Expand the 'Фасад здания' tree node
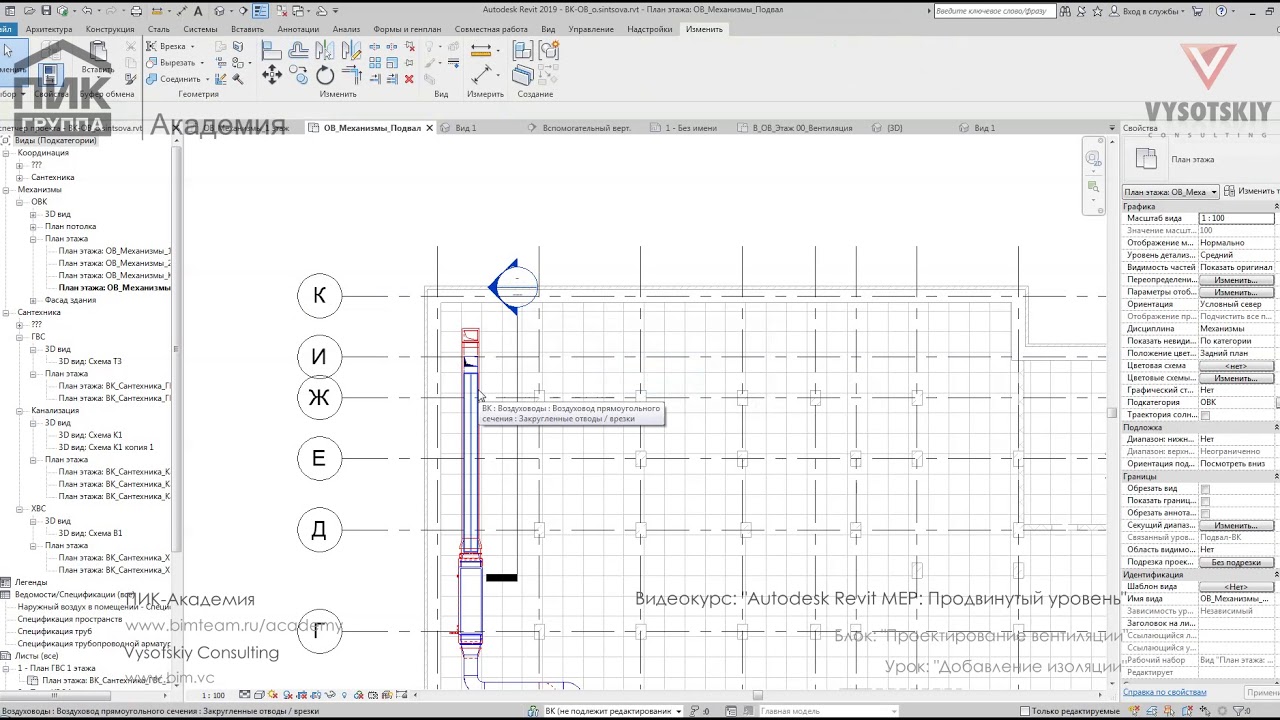Screen dimensions: 1280x720 (33, 301)
